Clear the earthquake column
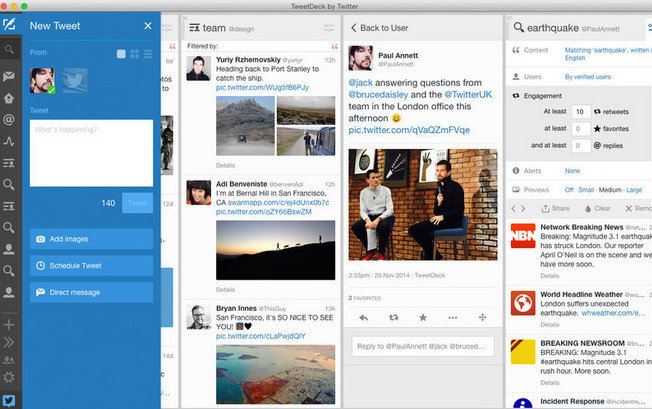652x409 pixels. [598, 208]
